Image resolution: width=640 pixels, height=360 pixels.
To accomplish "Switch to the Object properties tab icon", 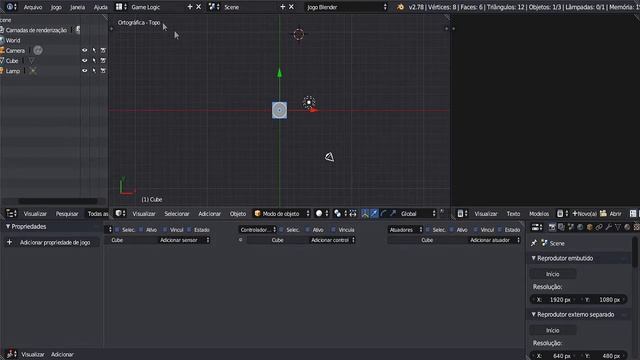I will click(589, 227).
